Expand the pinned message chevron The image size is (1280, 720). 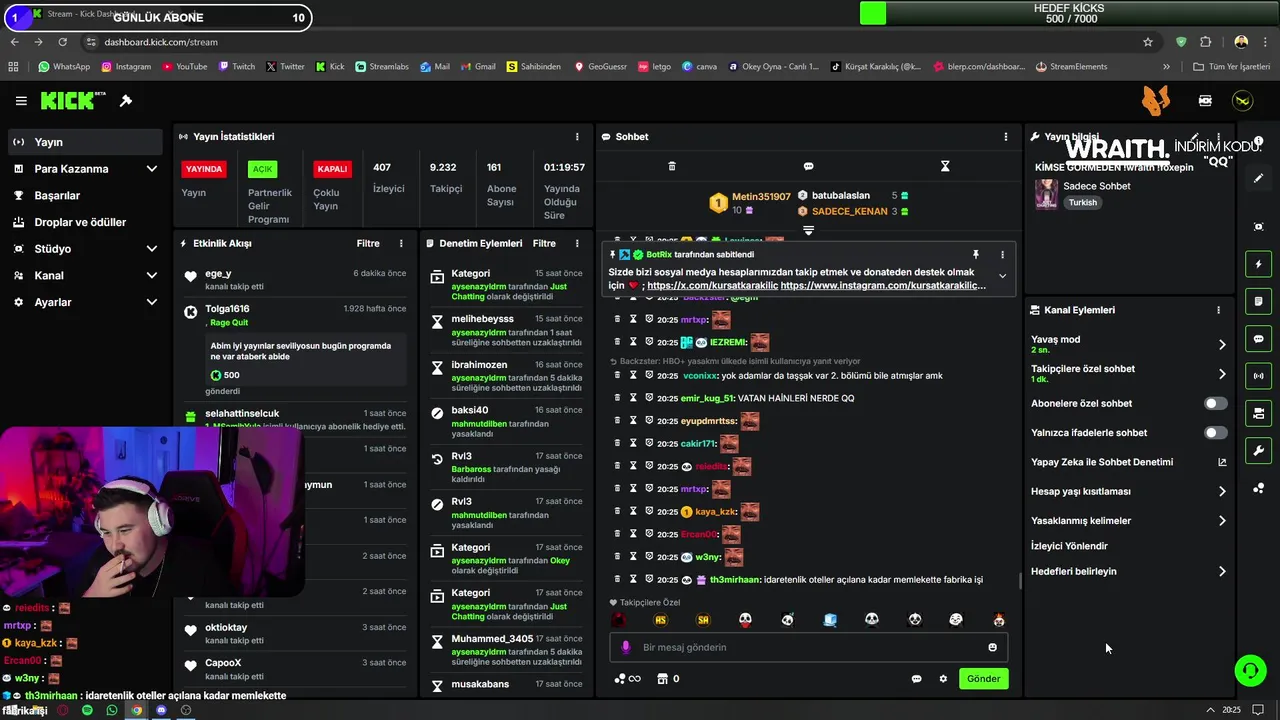1002,277
